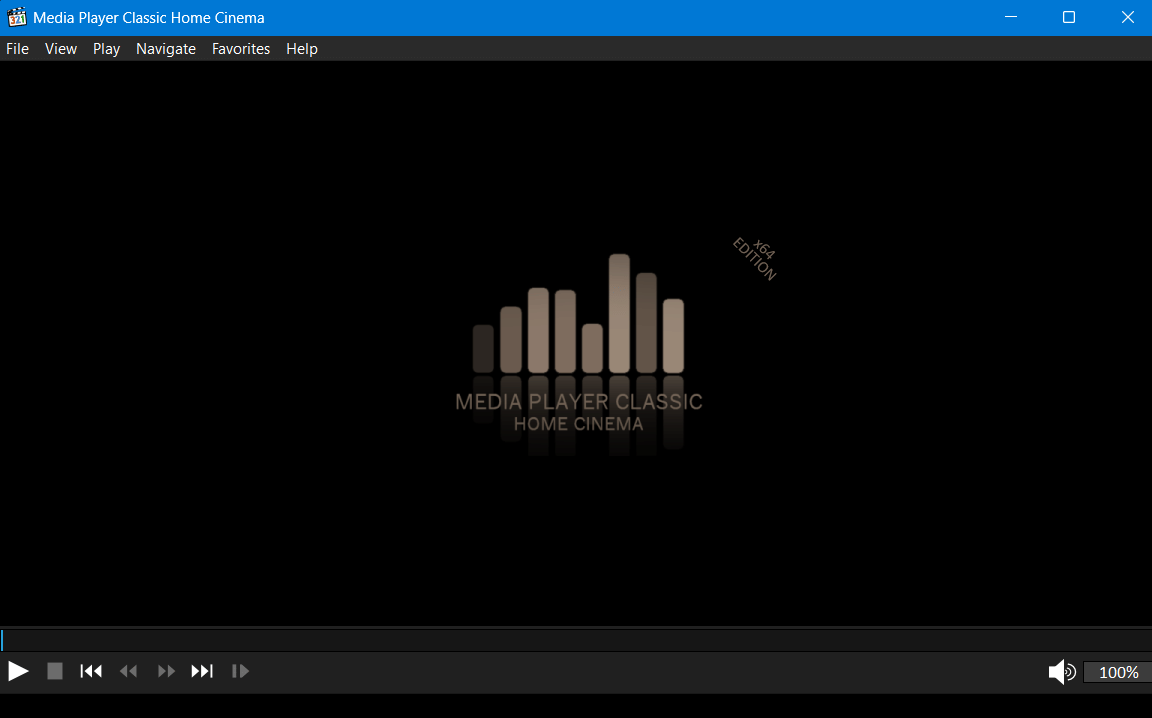Decrease speed with the rewind arrows
Image resolution: width=1152 pixels, height=718 pixels.
tap(129, 671)
